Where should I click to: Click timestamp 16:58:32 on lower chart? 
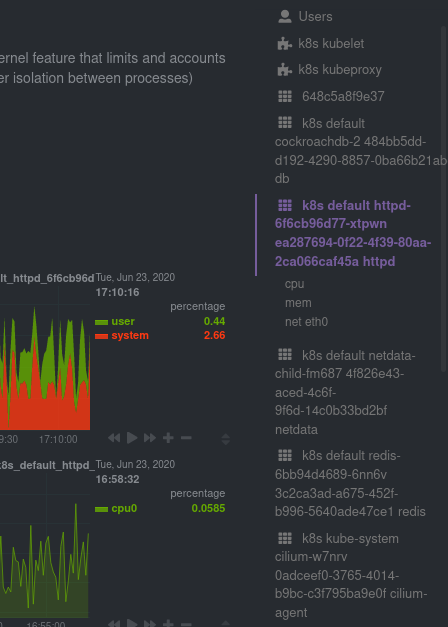click(x=117, y=479)
